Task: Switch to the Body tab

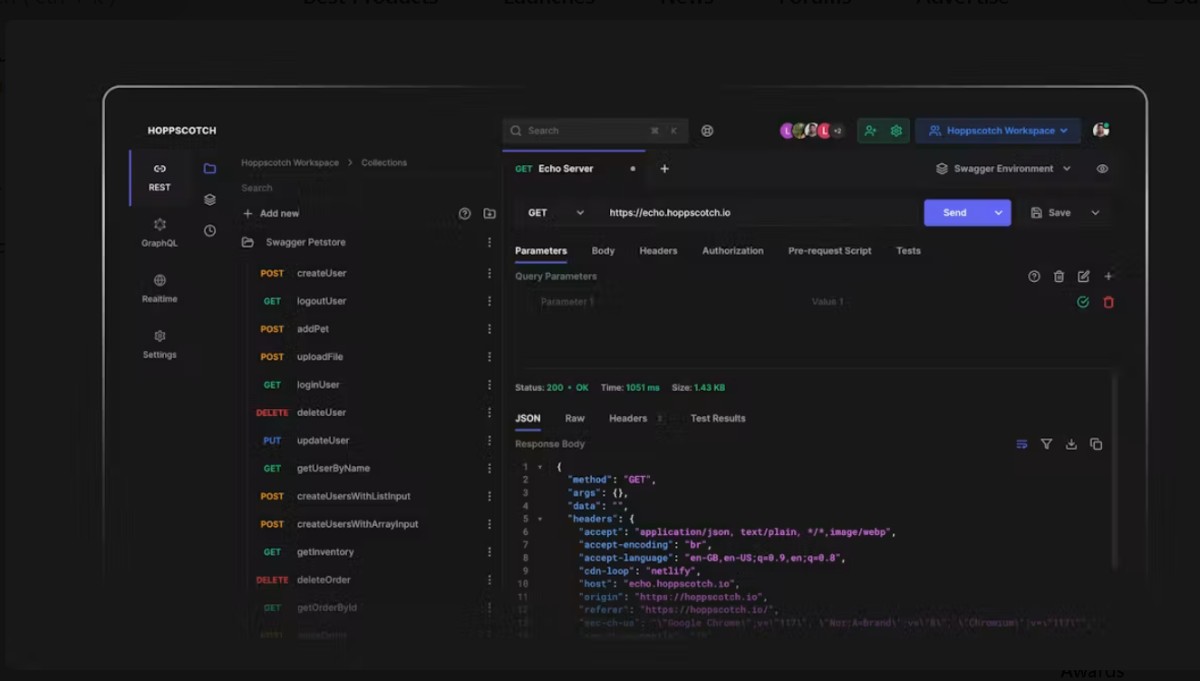Action: [603, 251]
